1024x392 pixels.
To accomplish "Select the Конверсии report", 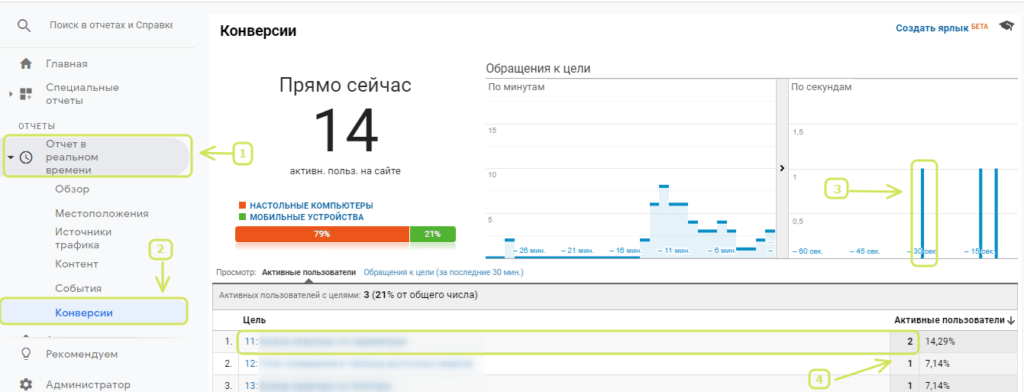I will tap(84, 312).
